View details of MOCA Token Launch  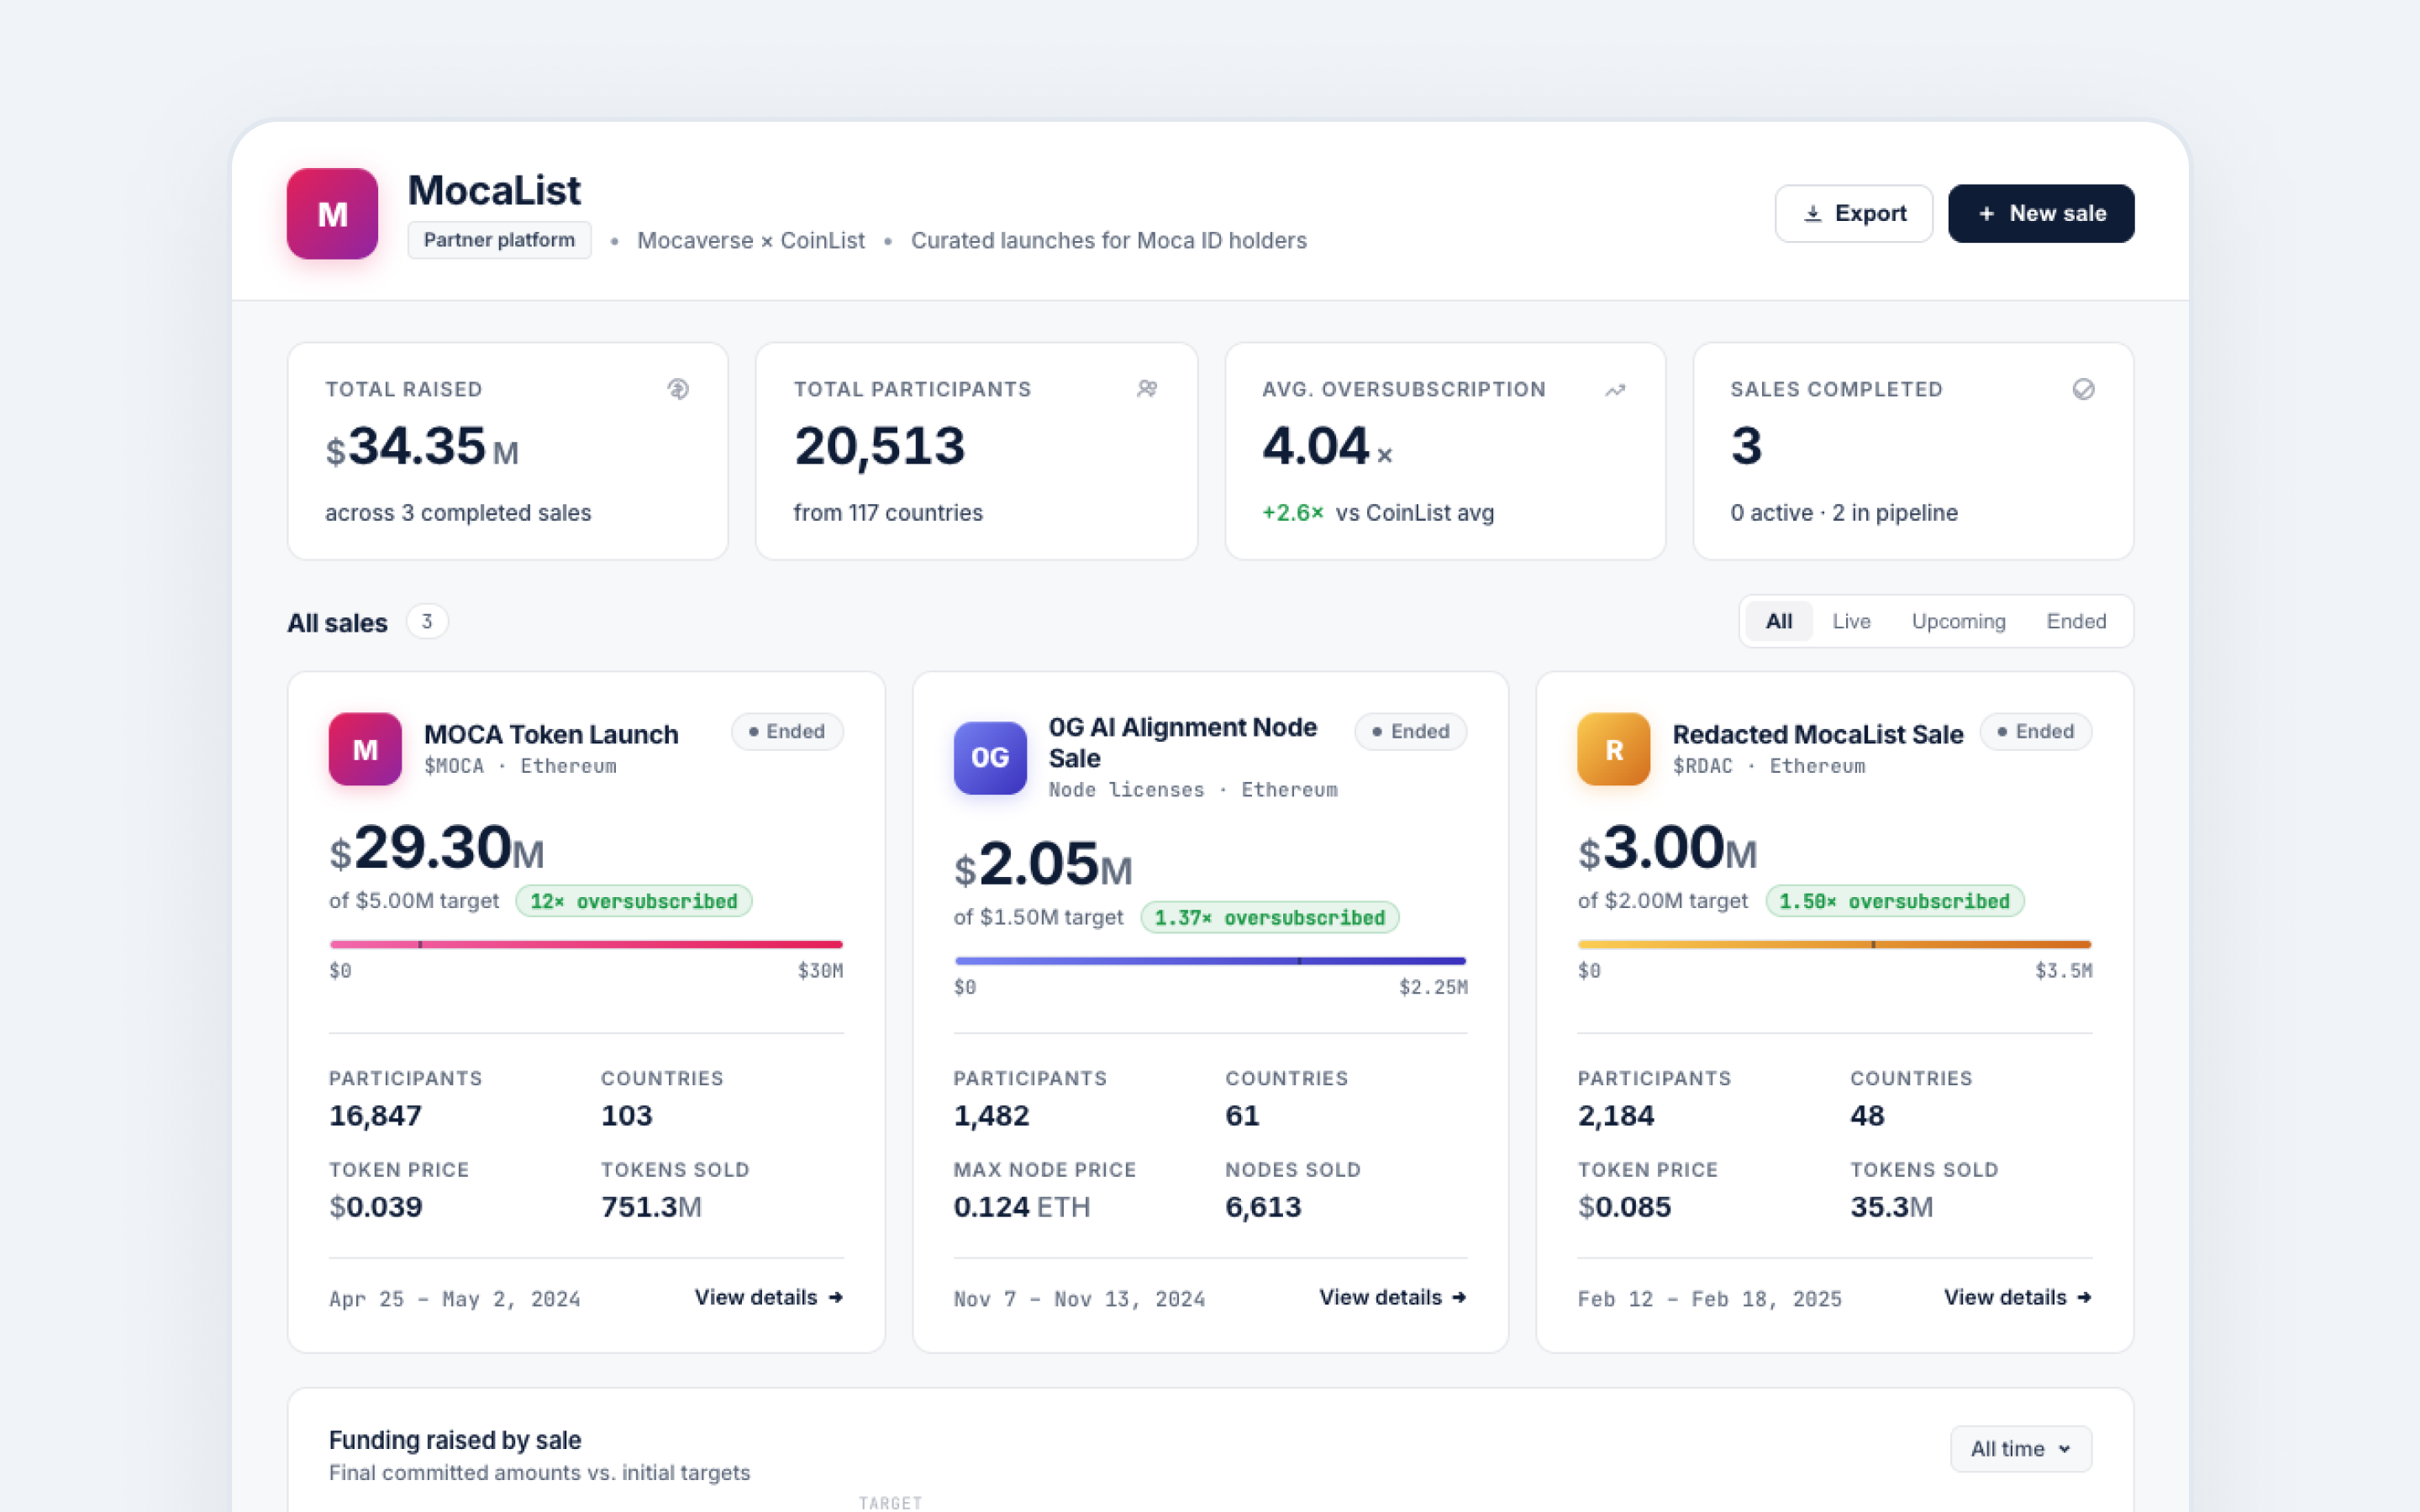click(x=768, y=1297)
